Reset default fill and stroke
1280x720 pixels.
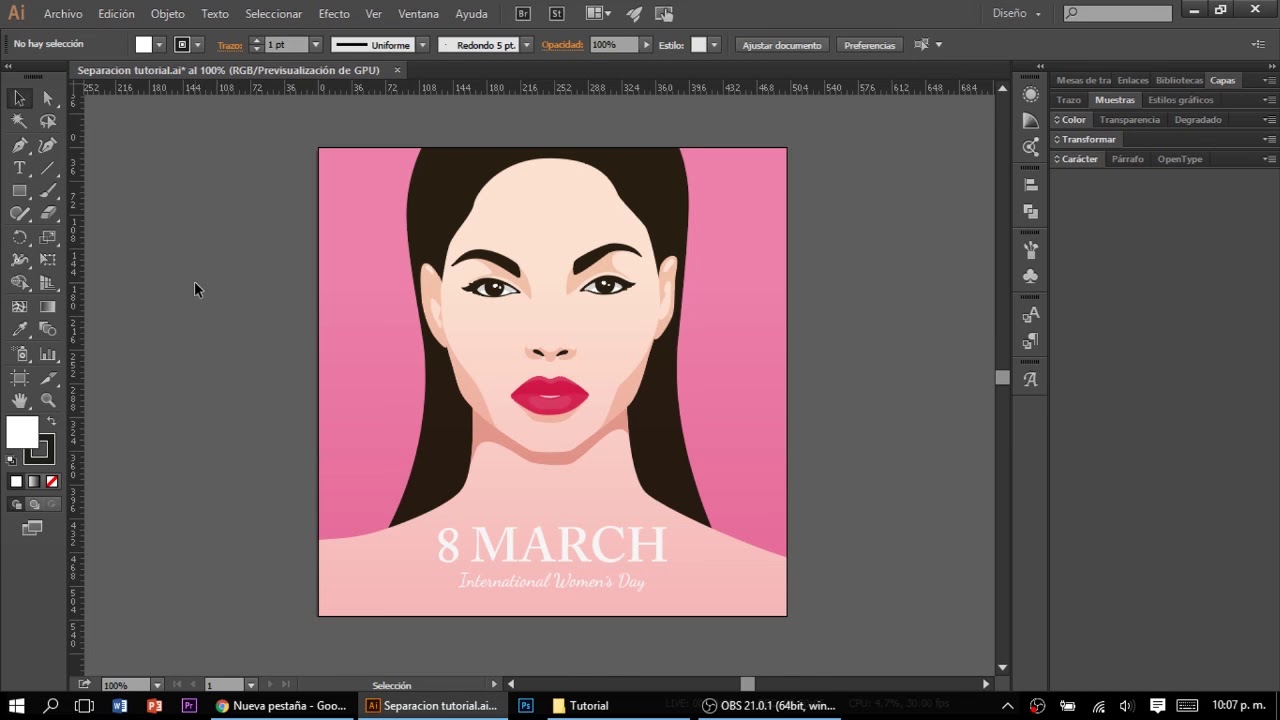[11, 461]
